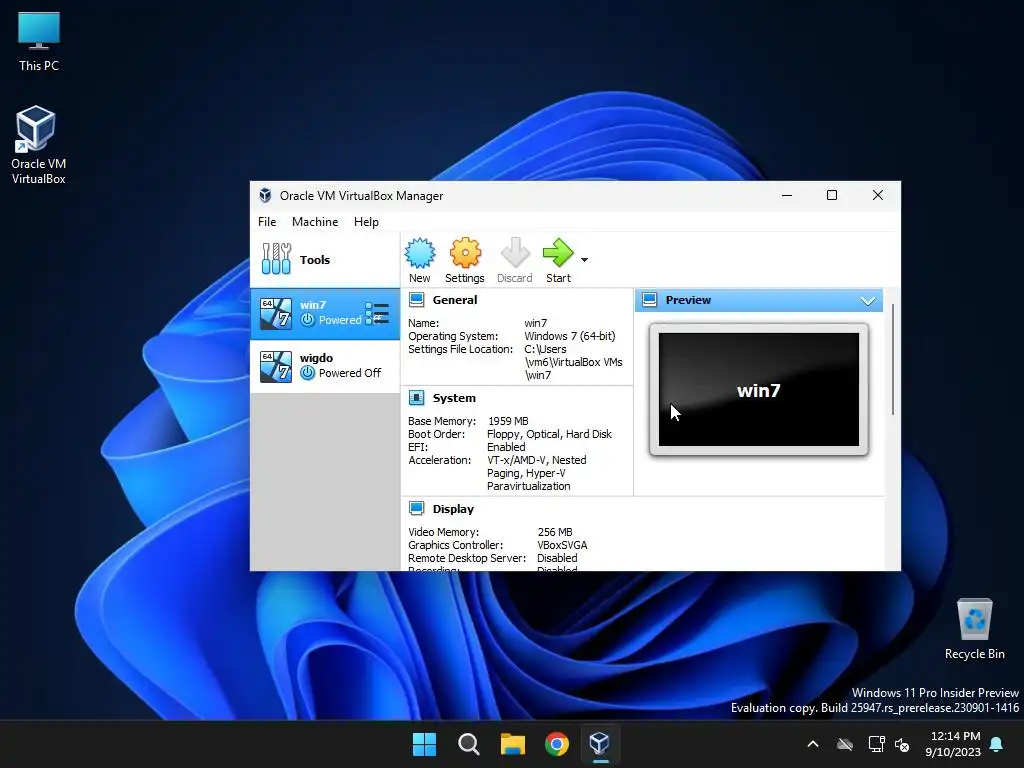Open Oracle VM VirtualBox desktop shortcut
The height and width of the screenshot is (768, 1024).
tap(39, 145)
